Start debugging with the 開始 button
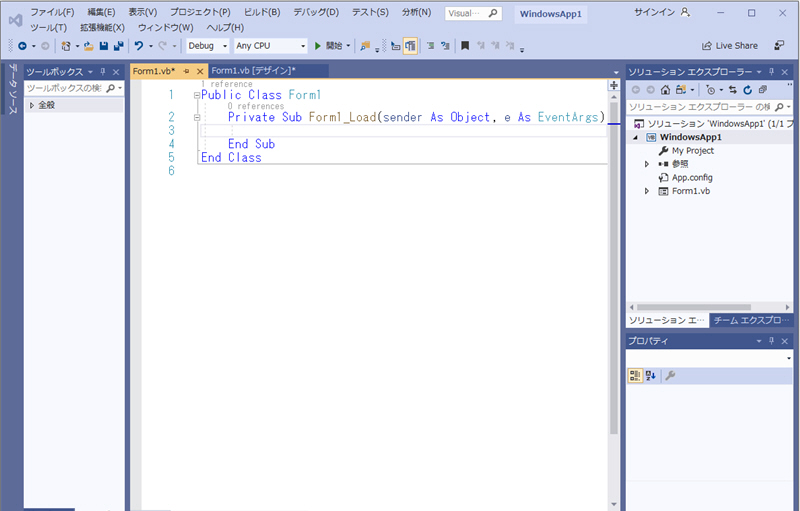Image resolution: width=800 pixels, height=511 pixels. coord(329,46)
